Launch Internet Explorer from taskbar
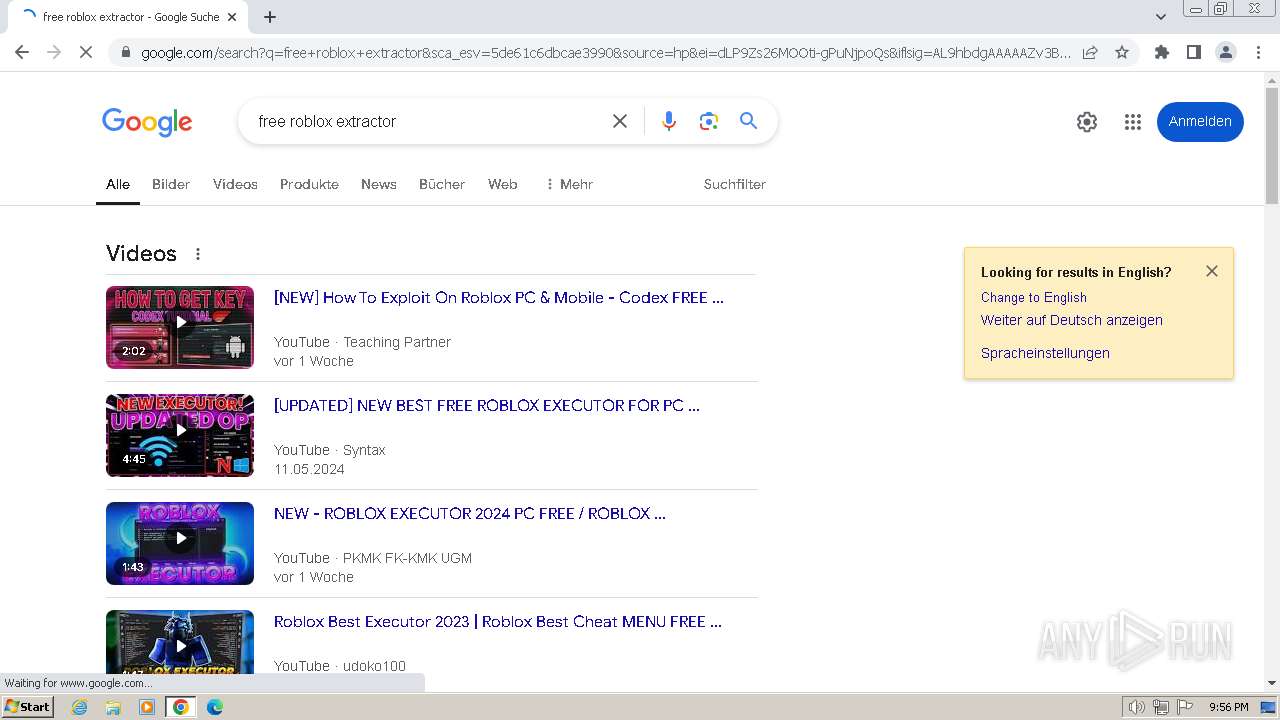This screenshot has height=720, width=1280. (80, 707)
